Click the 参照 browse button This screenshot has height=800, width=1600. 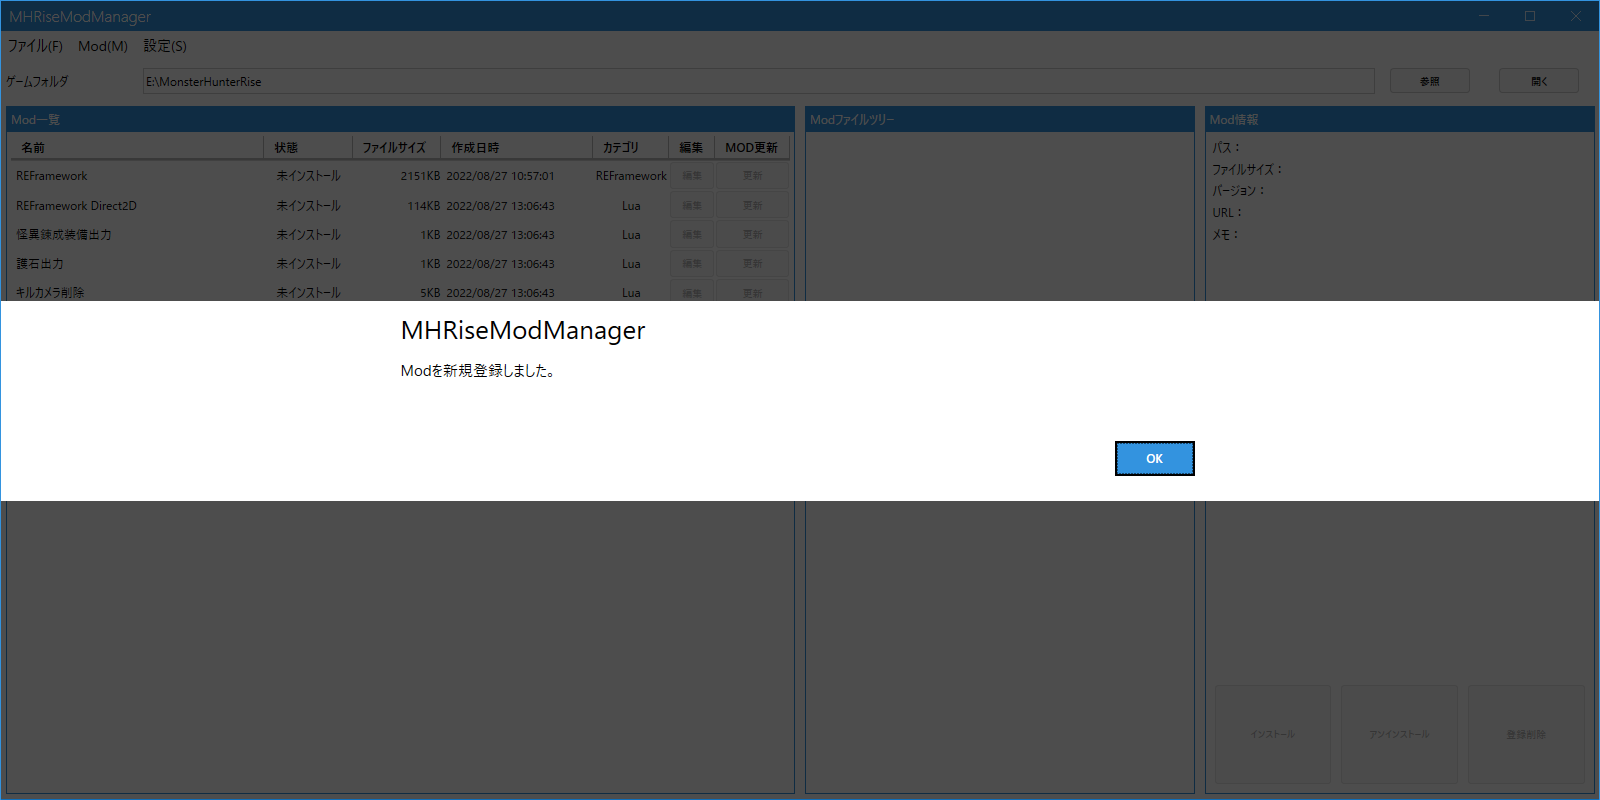[x=1429, y=81]
